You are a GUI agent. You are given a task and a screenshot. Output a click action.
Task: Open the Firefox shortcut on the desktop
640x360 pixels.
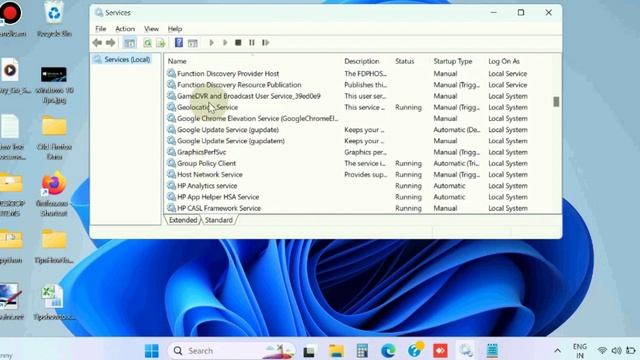coord(54,194)
